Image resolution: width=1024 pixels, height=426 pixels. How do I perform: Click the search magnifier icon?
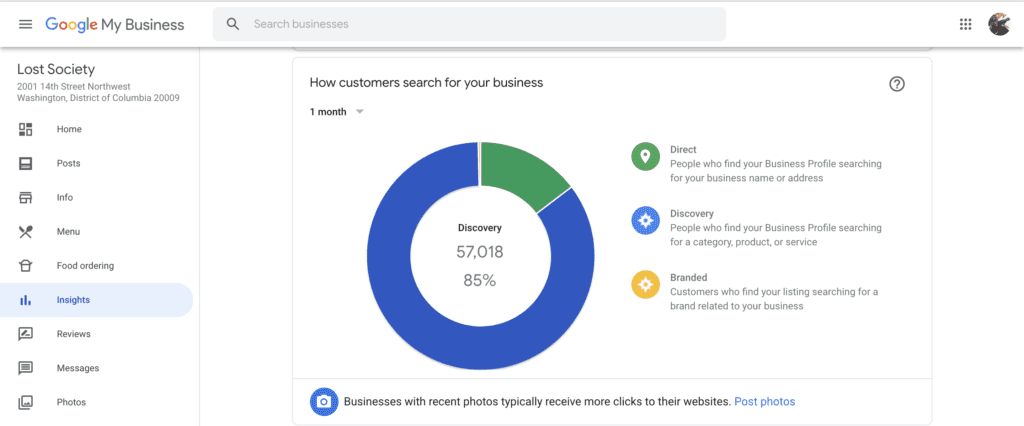click(x=233, y=24)
